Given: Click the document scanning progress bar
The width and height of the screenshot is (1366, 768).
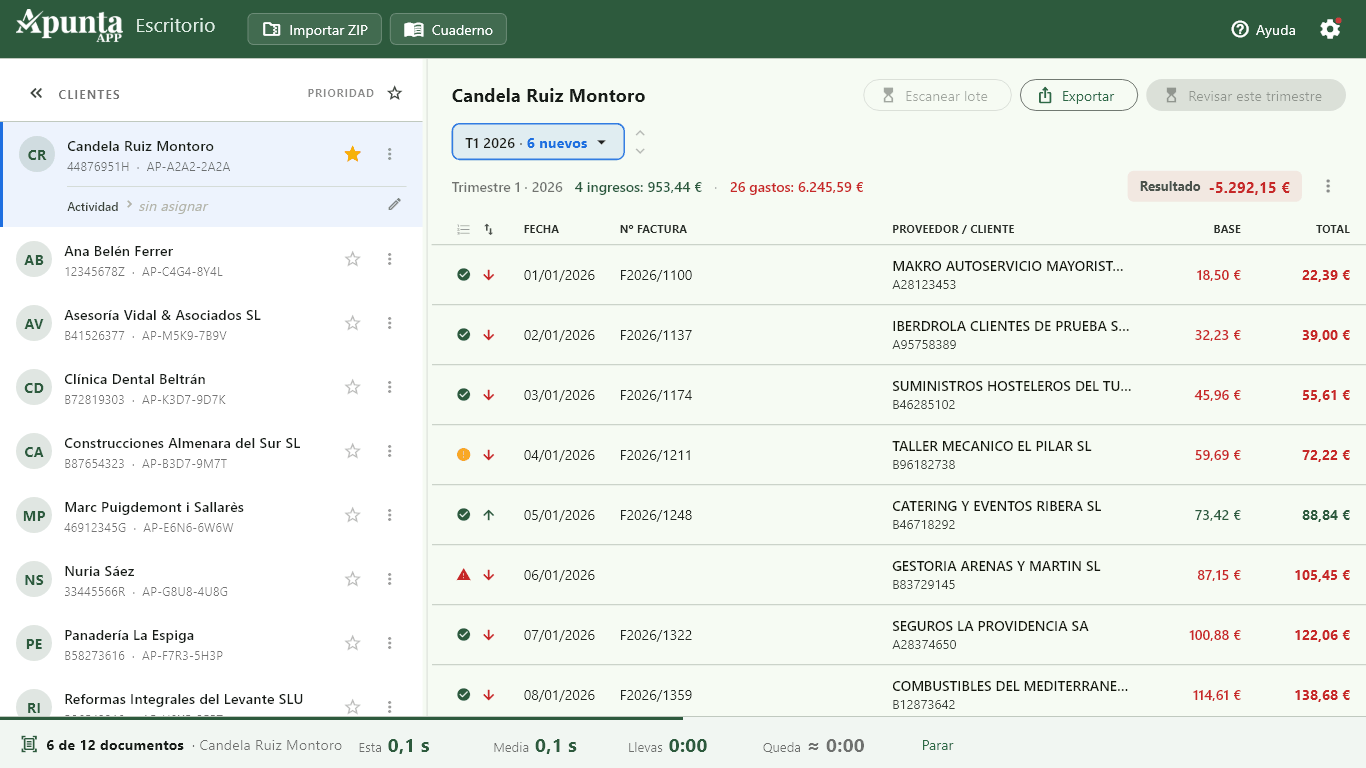Looking at the screenshot, I should pos(683,718).
